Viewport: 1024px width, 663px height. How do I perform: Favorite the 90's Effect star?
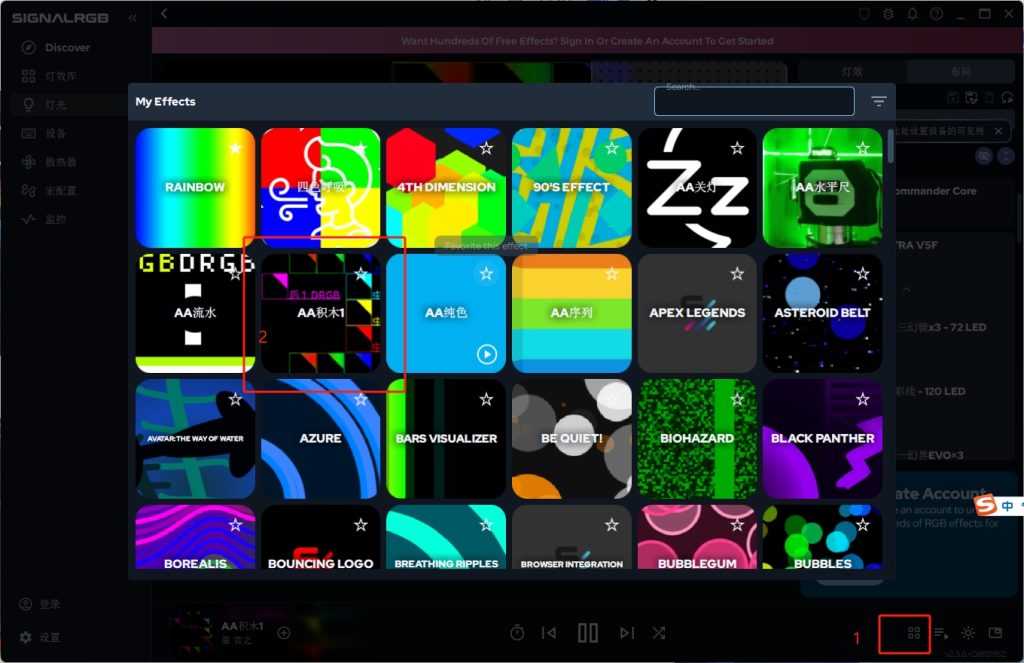point(611,148)
